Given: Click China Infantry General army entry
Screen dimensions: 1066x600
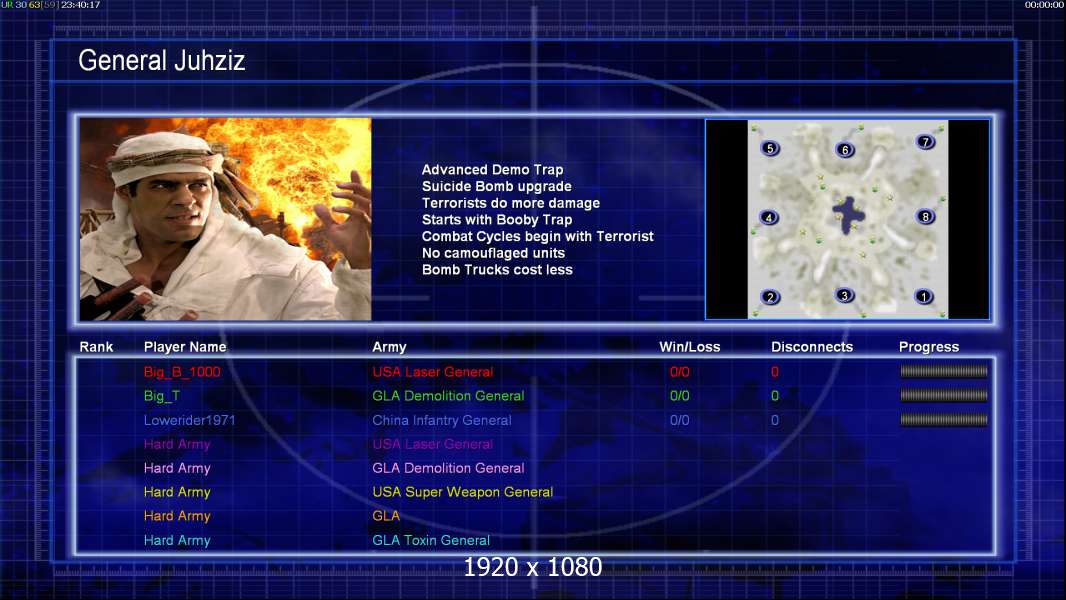Looking at the screenshot, I should pos(441,420).
